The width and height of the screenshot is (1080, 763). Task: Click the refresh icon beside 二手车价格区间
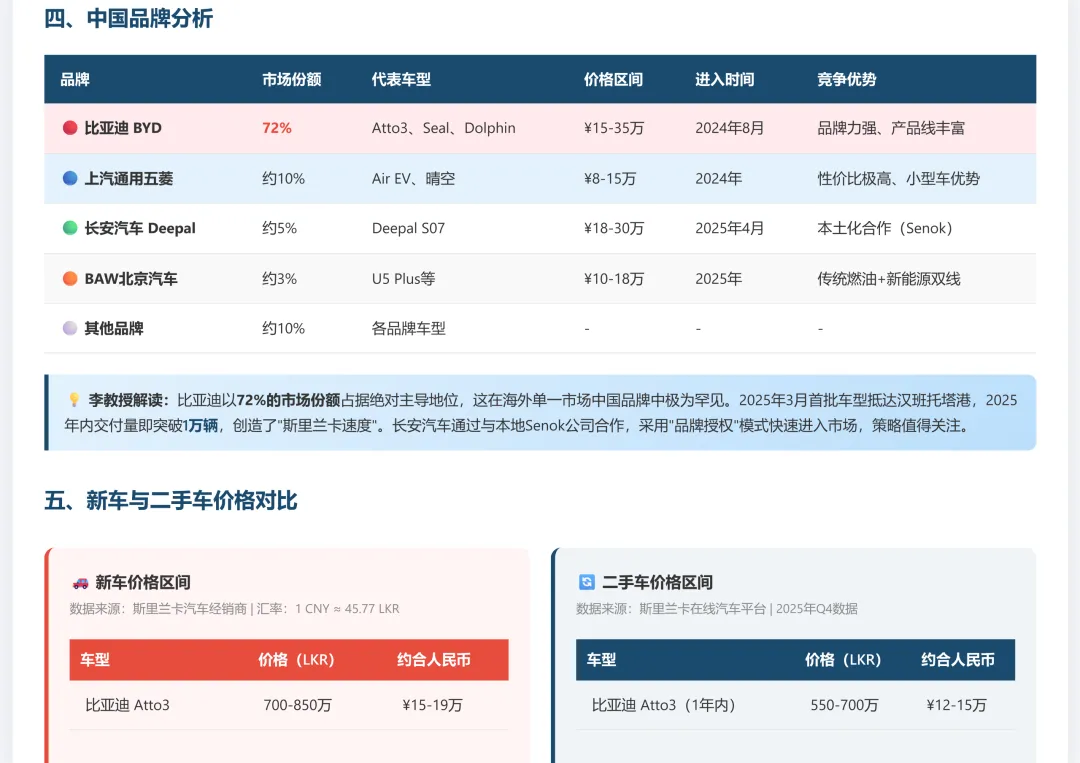(587, 583)
